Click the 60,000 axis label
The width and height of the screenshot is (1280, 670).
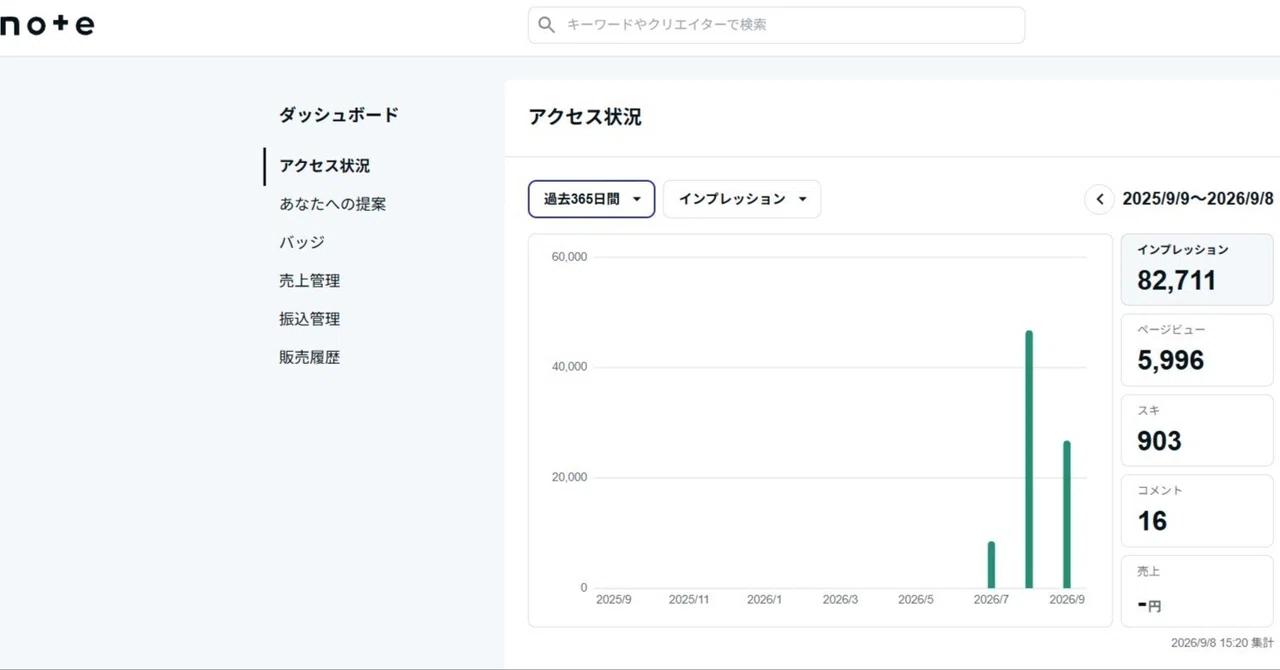point(569,257)
